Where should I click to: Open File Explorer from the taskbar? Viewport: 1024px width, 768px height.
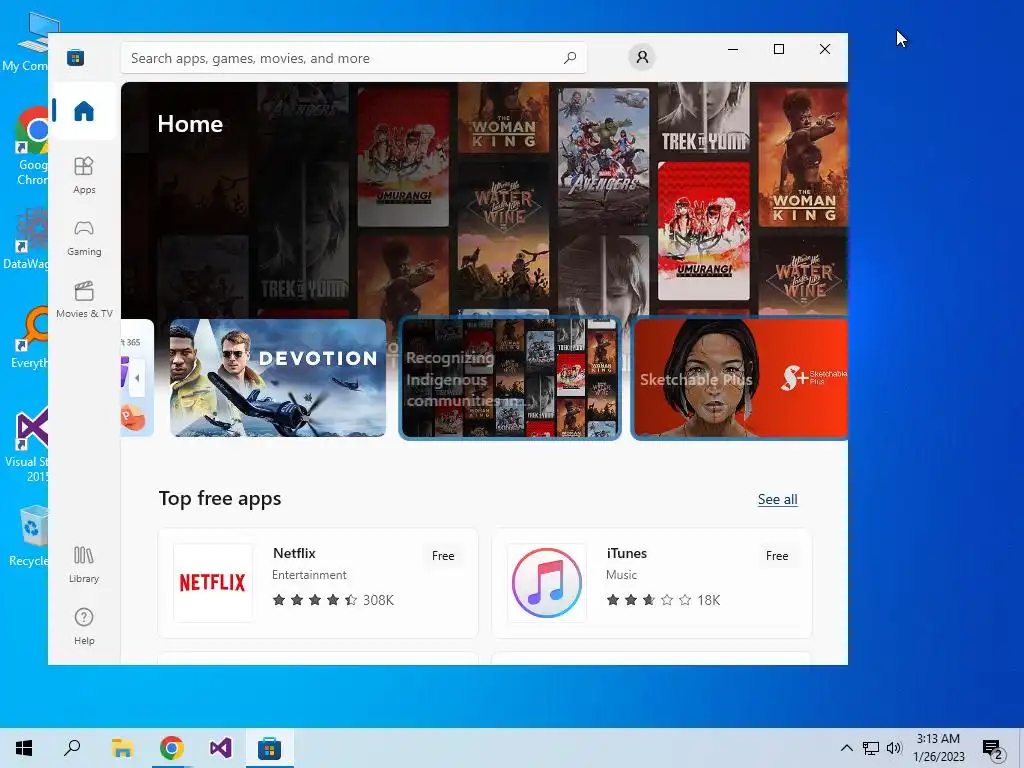point(122,748)
